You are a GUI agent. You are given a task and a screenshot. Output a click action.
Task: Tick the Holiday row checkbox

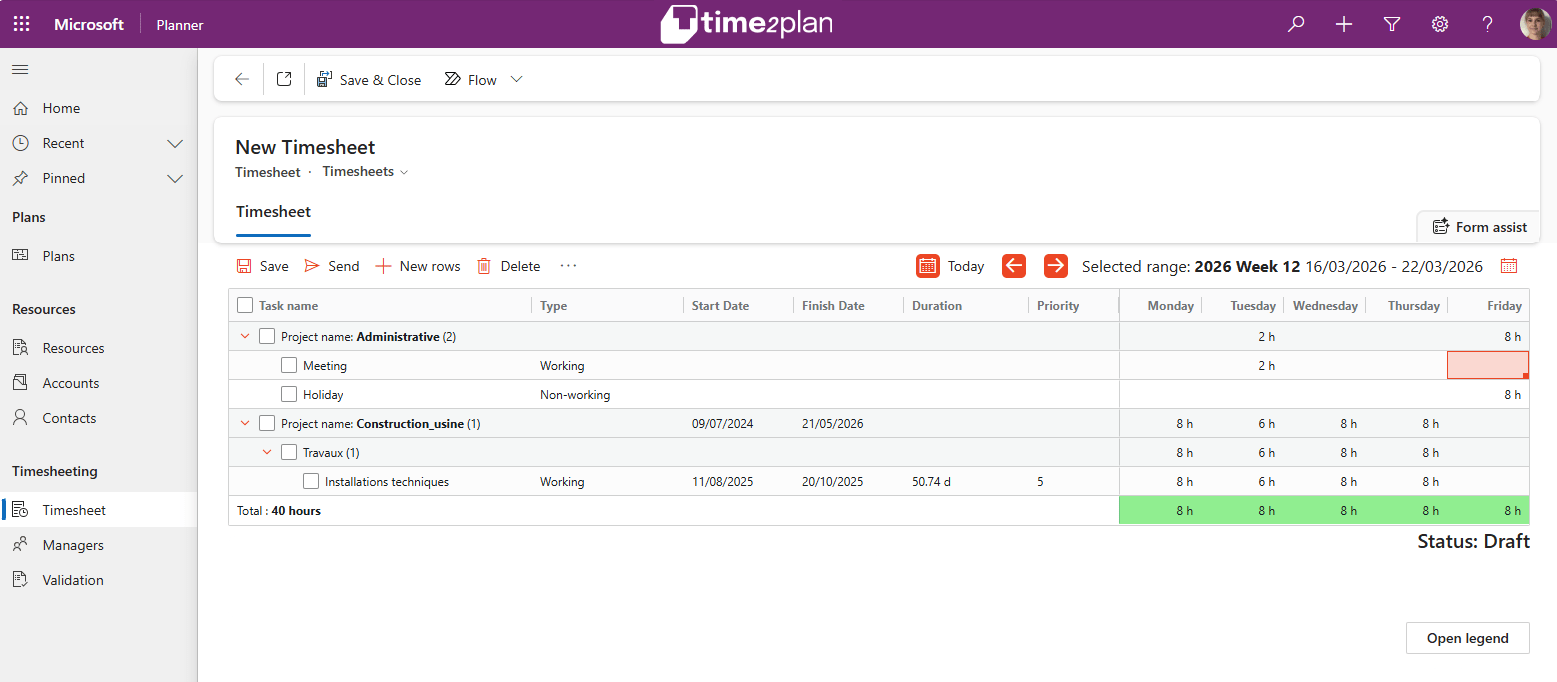tap(289, 395)
